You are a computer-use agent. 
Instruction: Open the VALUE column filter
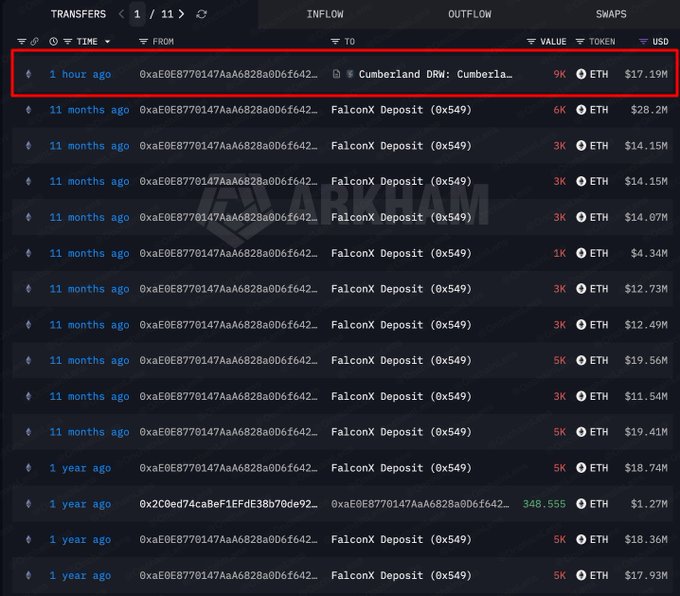pyautogui.click(x=531, y=42)
